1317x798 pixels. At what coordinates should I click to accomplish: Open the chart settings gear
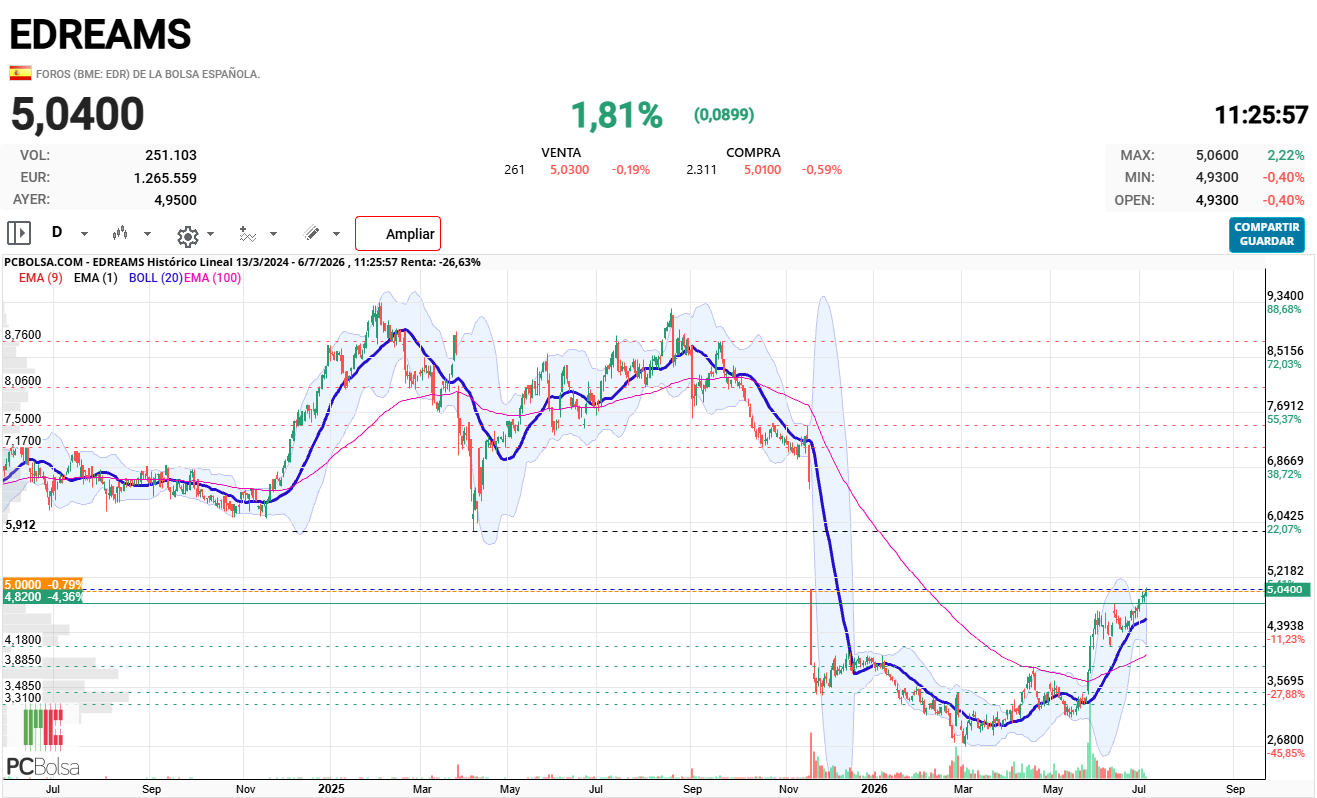coord(187,236)
